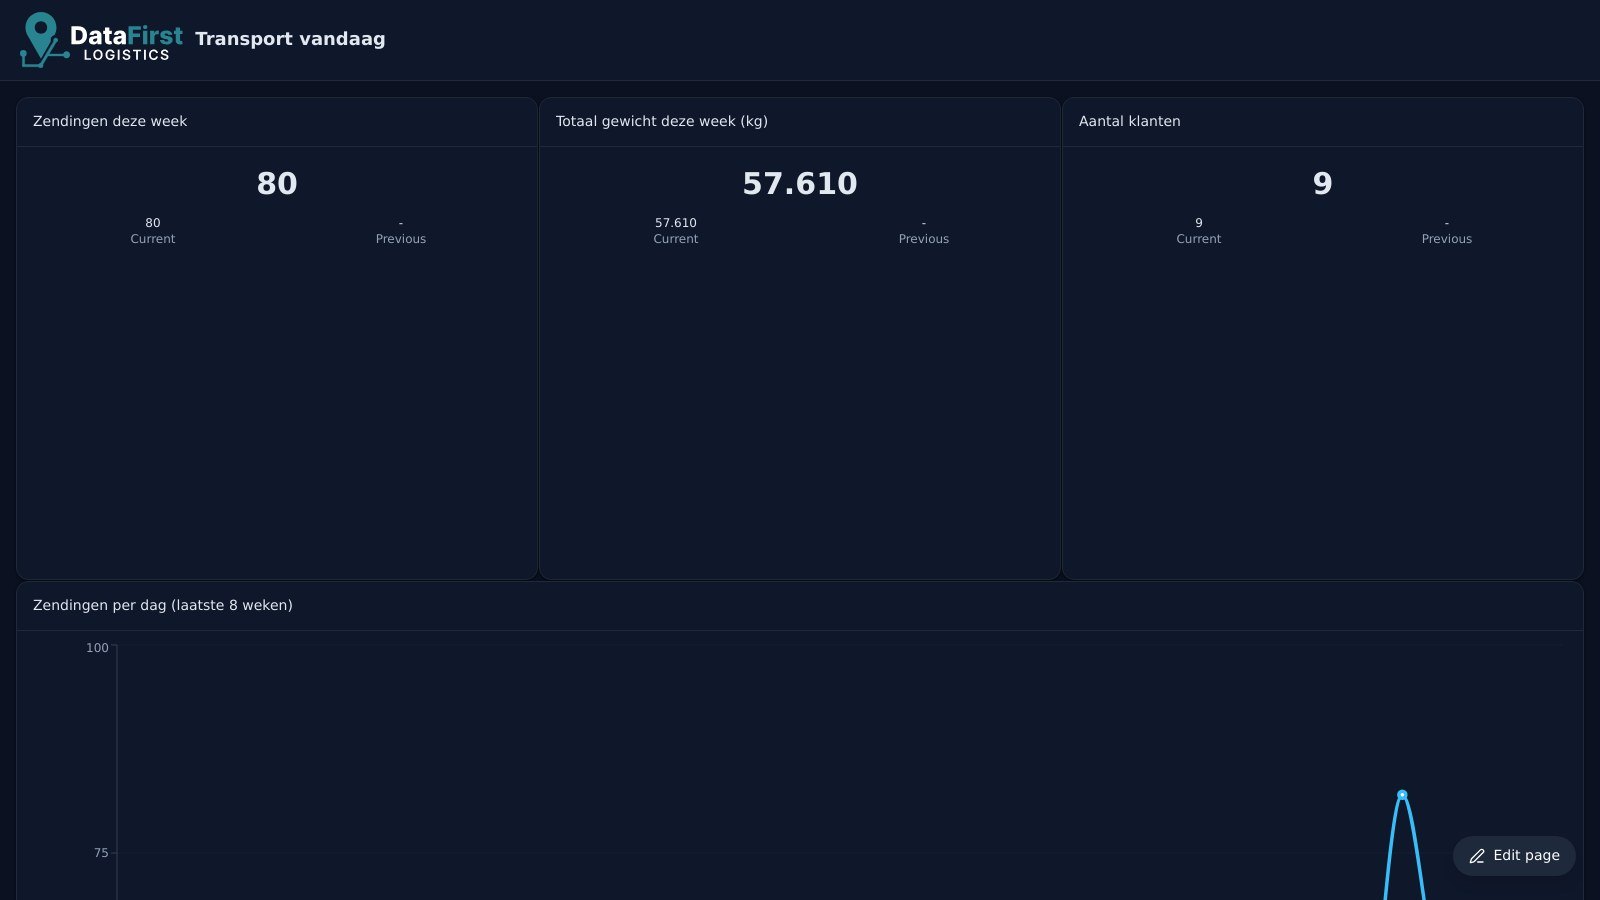Click the large 9 customers value
1600x900 pixels.
click(1322, 184)
